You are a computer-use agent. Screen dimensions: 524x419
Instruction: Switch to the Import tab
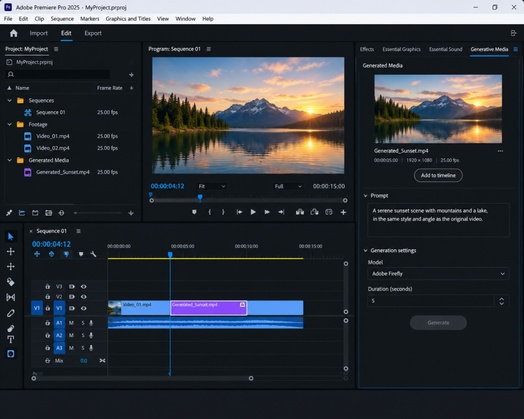[x=38, y=33]
